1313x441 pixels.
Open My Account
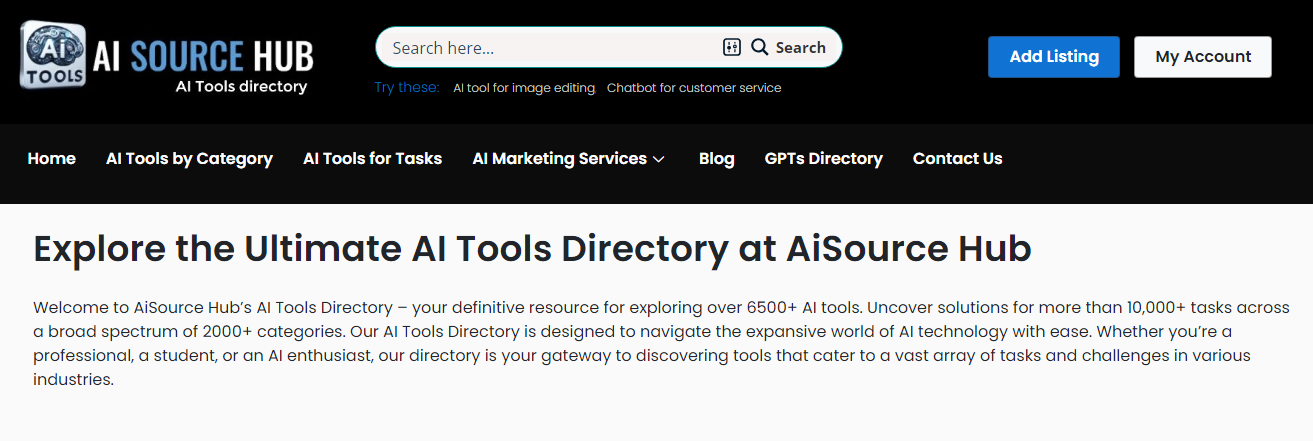[x=1203, y=57]
